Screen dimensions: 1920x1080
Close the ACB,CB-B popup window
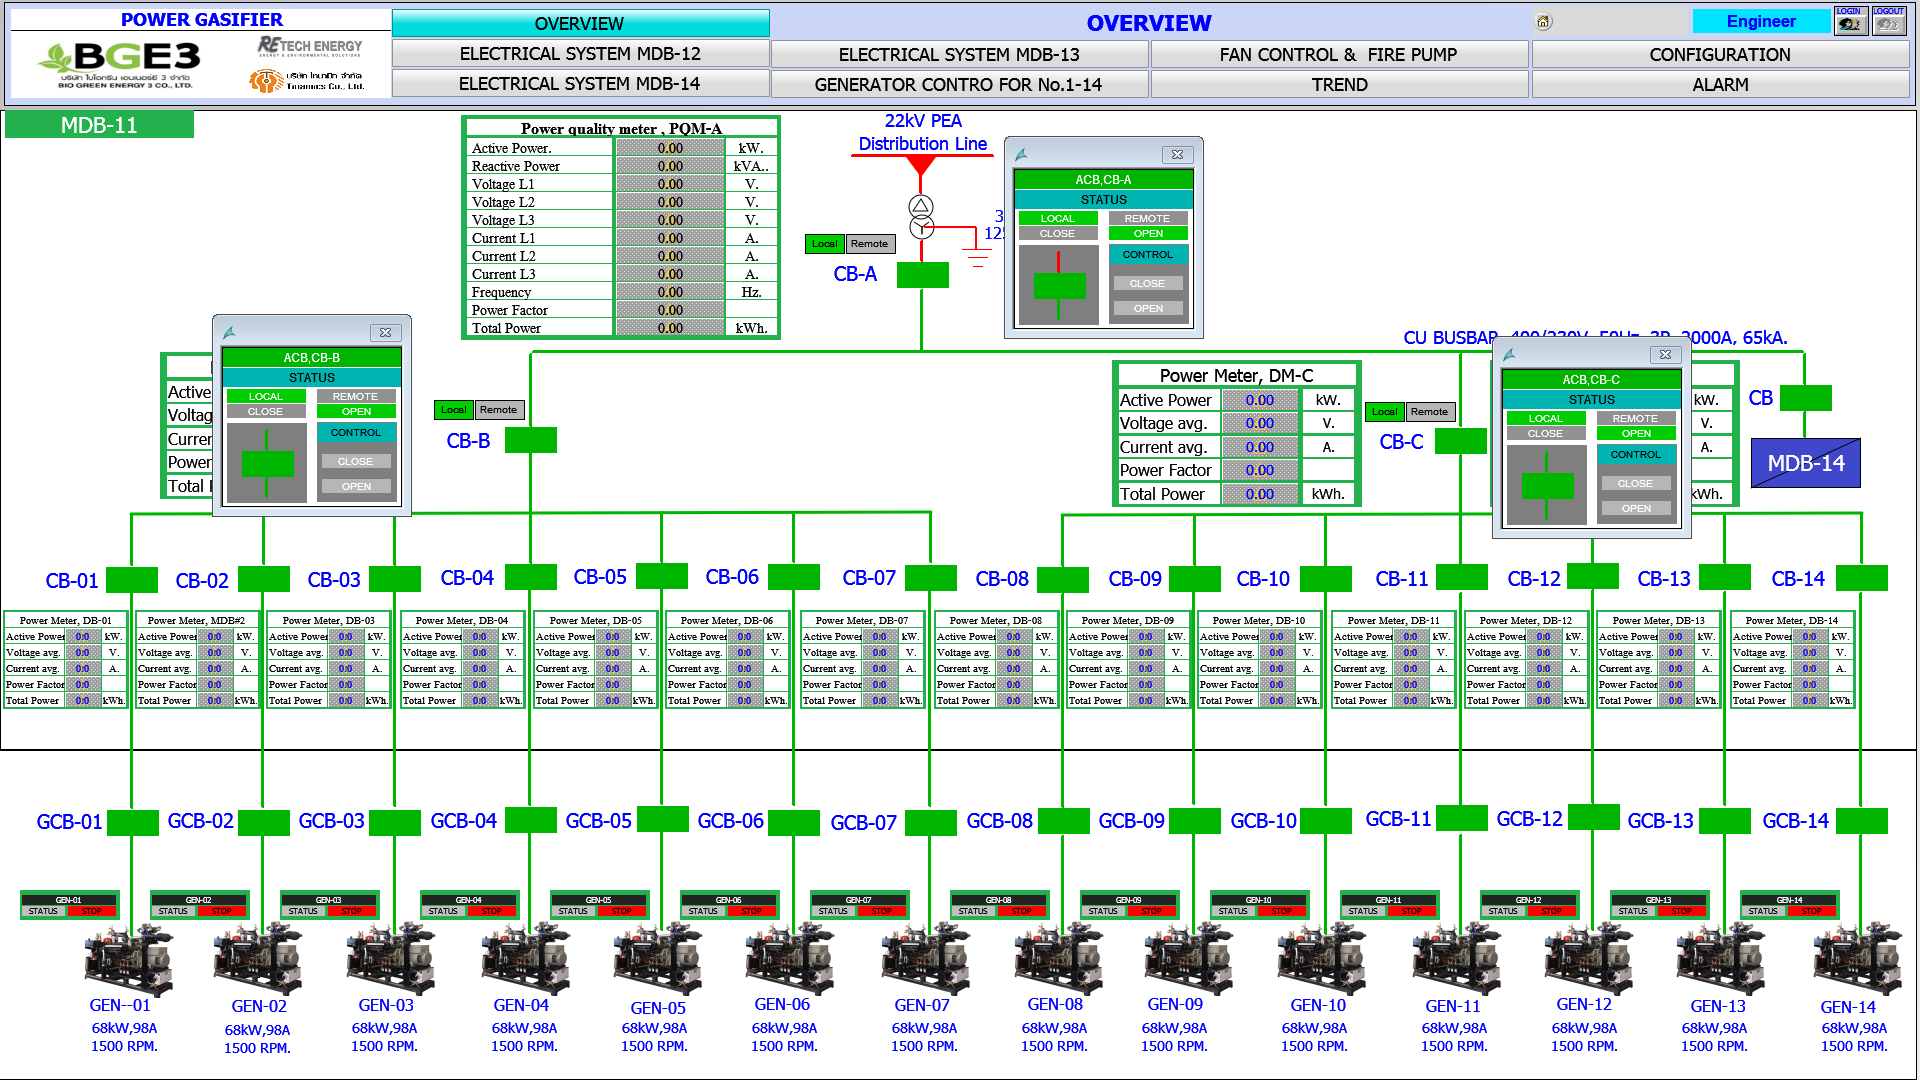pyautogui.click(x=385, y=333)
